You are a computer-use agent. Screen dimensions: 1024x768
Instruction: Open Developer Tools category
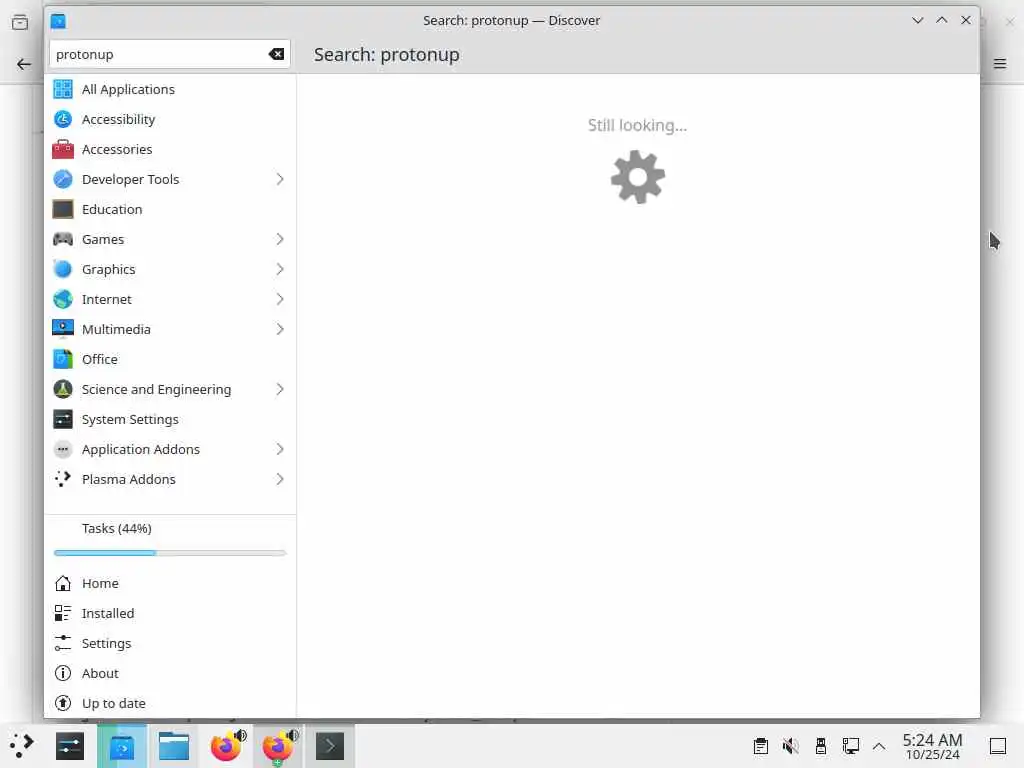(x=170, y=180)
